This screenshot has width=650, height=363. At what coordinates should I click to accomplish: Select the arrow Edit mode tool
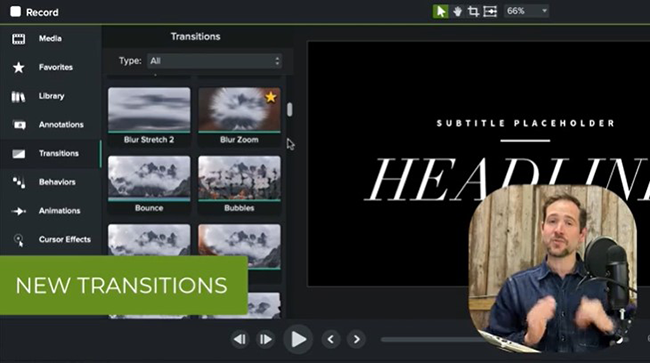pos(440,11)
